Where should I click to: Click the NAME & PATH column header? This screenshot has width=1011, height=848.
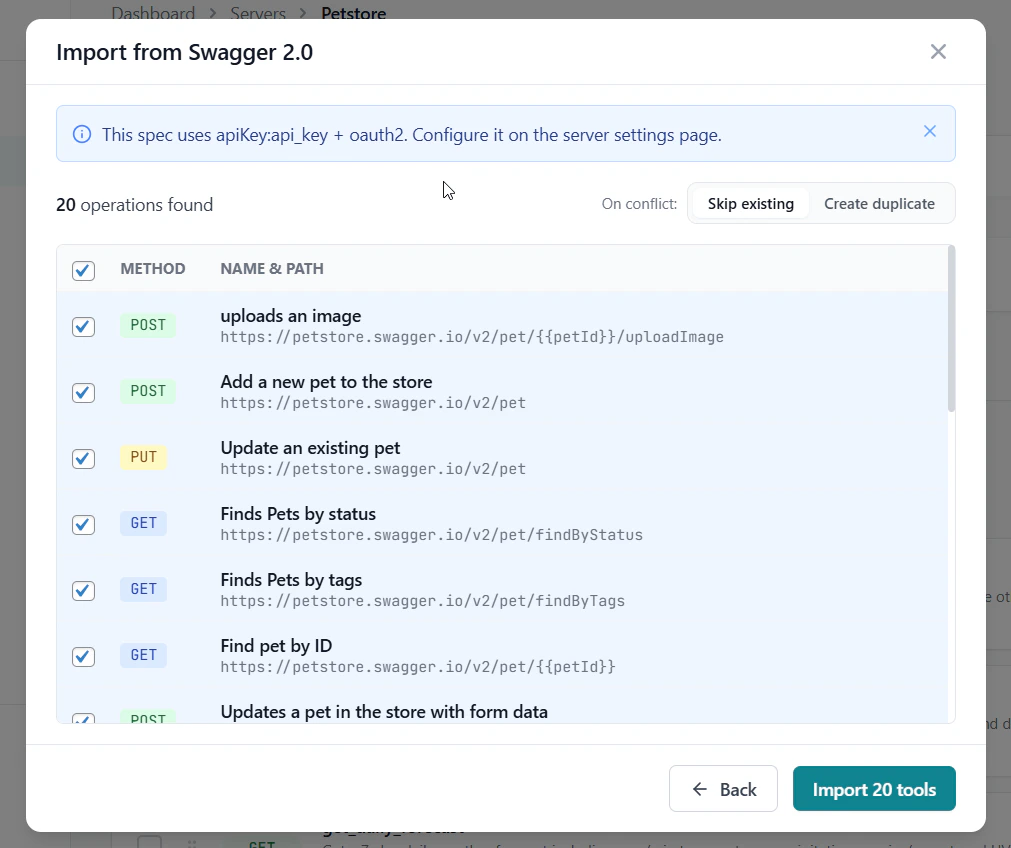click(272, 268)
